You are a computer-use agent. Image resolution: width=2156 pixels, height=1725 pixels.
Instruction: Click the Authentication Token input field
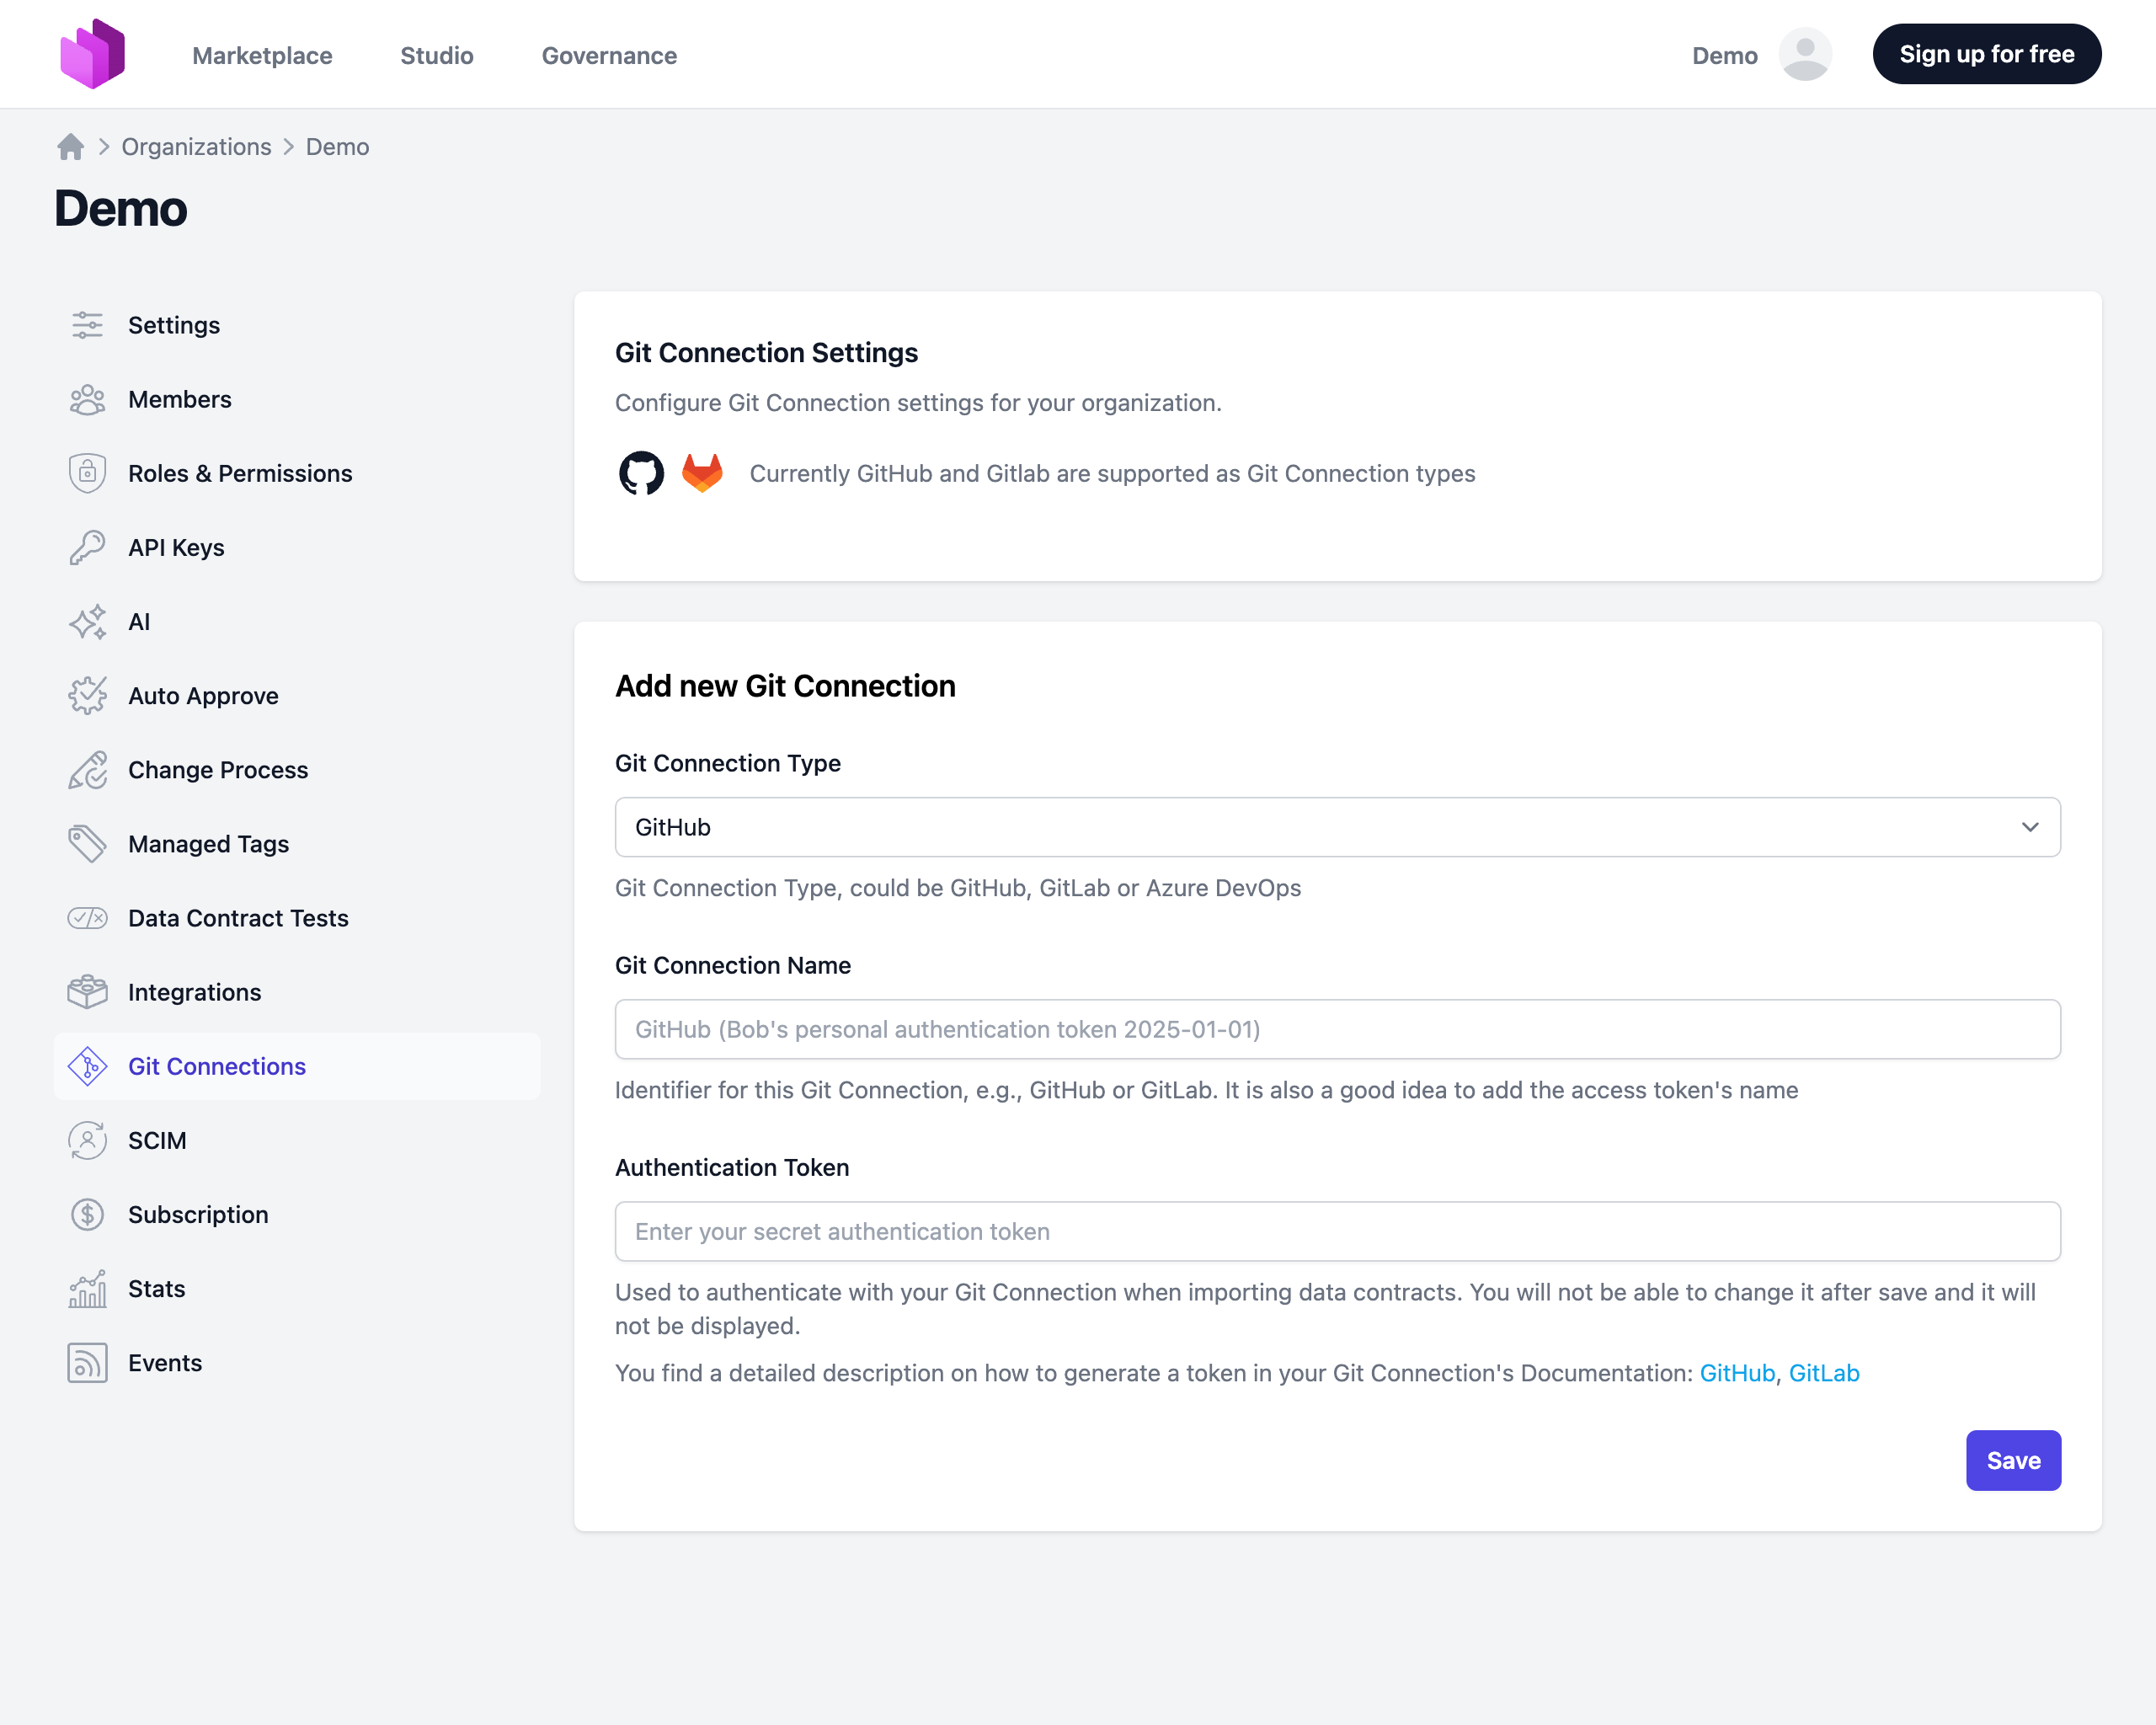[1337, 1231]
